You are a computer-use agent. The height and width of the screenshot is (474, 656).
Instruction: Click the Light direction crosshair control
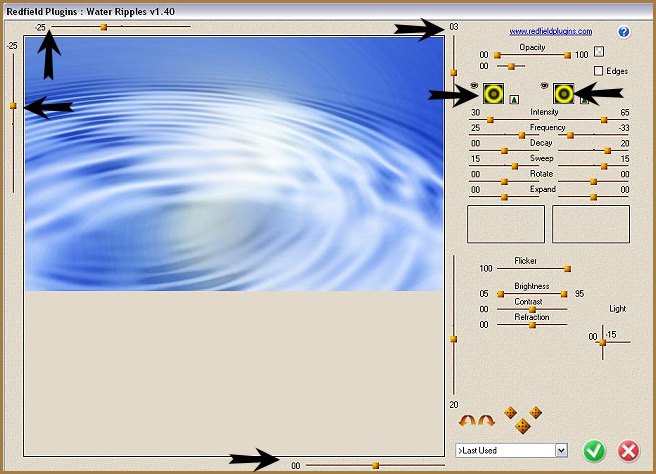[x=602, y=342]
